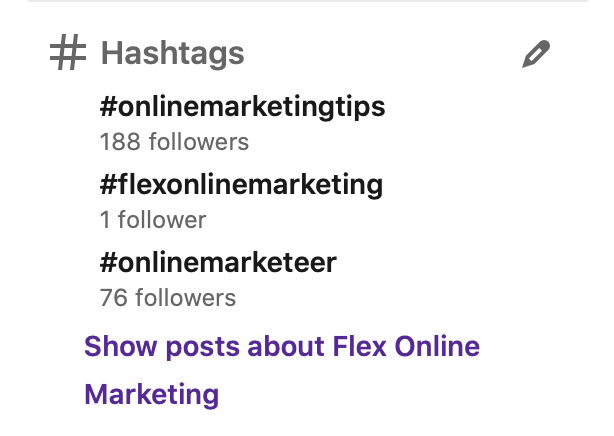View posts via the purple Show posts link
Screen dimensions: 614x436
(282, 370)
